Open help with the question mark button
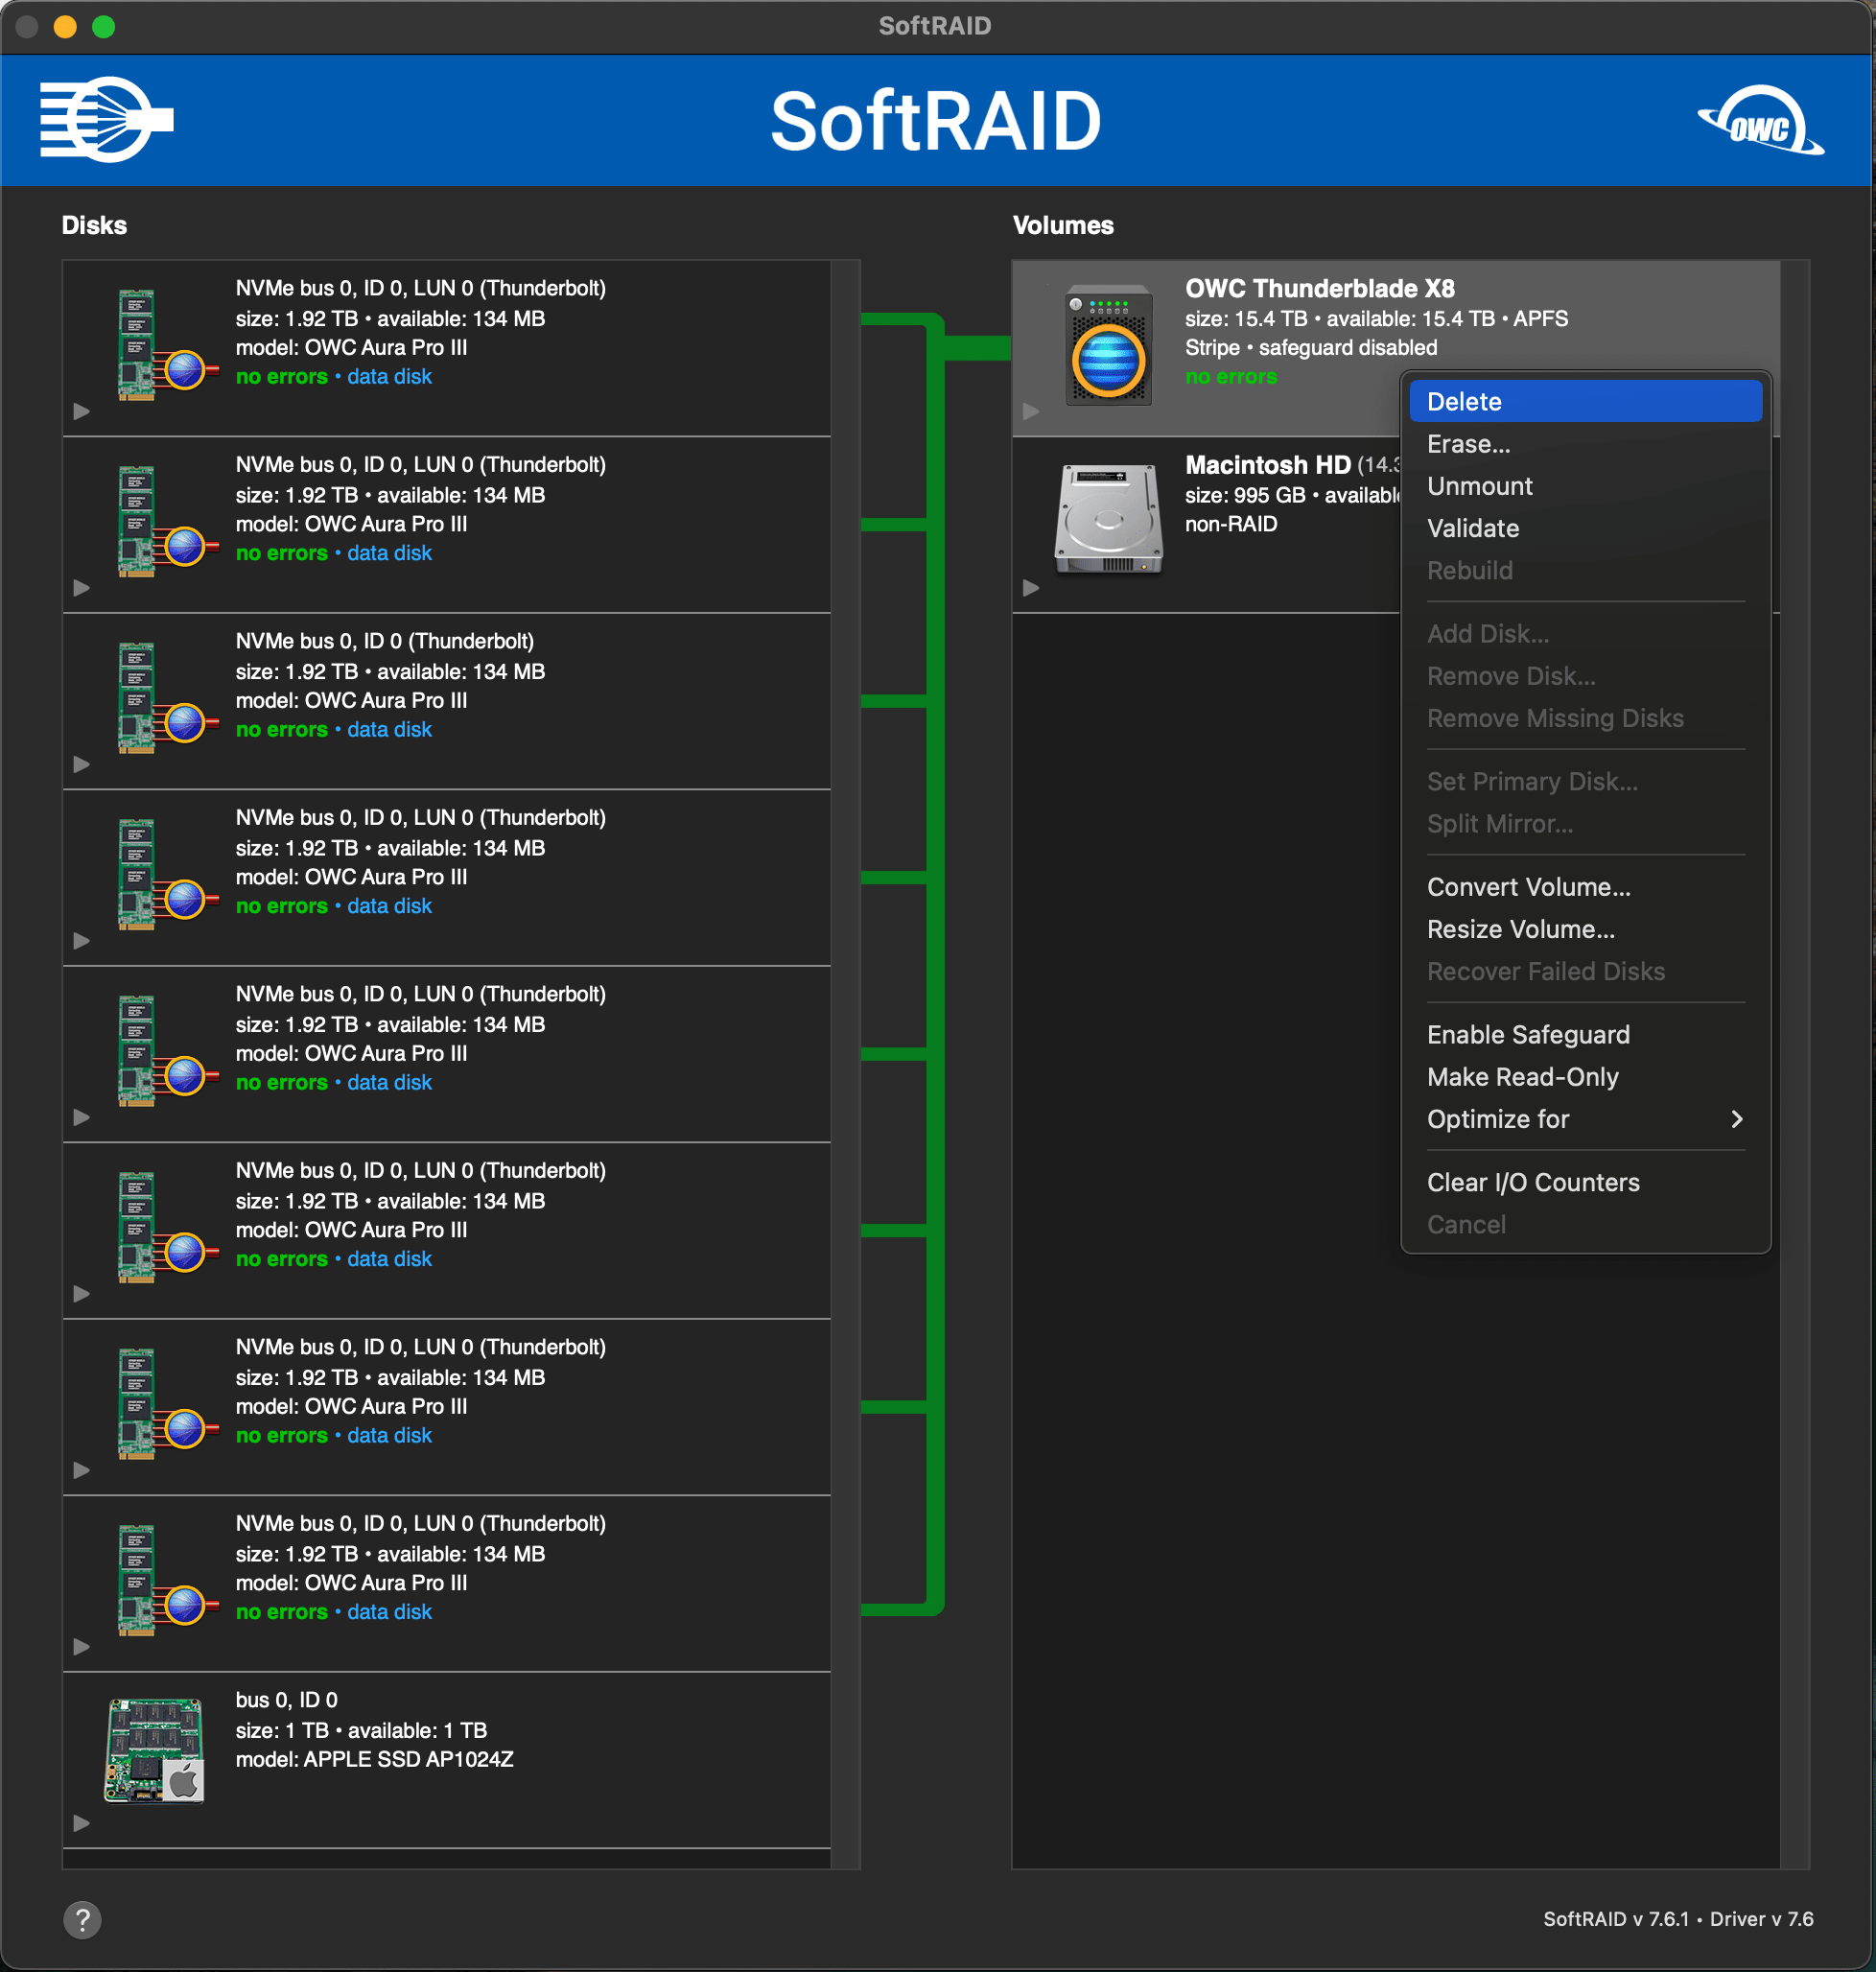The height and width of the screenshot is (1972, 1876). click(83, 1919)
